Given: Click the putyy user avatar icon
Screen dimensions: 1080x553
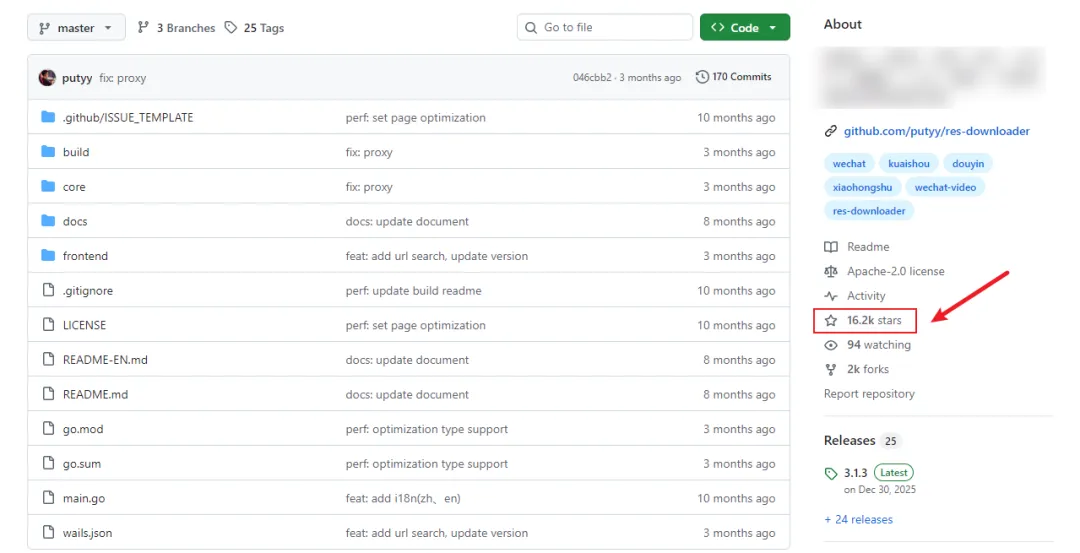Looking at the screenshot, I should [x=47, y=78].
